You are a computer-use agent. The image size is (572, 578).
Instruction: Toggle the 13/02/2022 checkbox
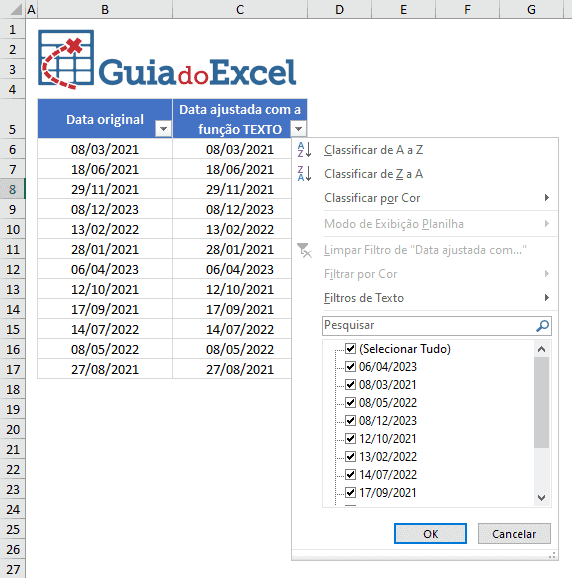coord(350,456)
